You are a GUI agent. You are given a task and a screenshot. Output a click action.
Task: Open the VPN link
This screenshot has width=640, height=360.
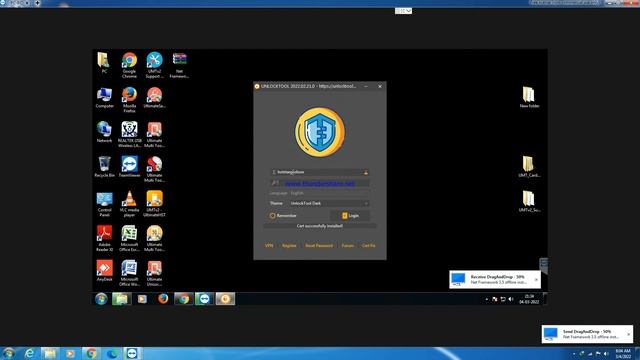coord(269,246)
